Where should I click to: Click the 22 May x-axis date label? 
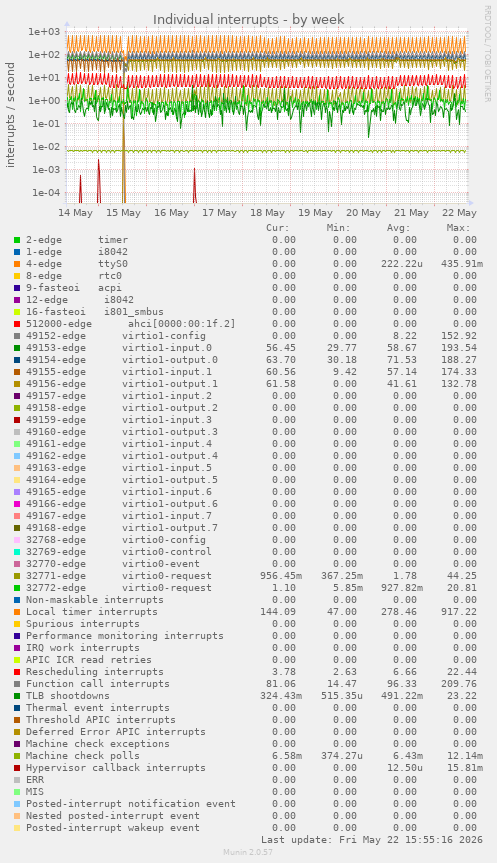(460, 213)
